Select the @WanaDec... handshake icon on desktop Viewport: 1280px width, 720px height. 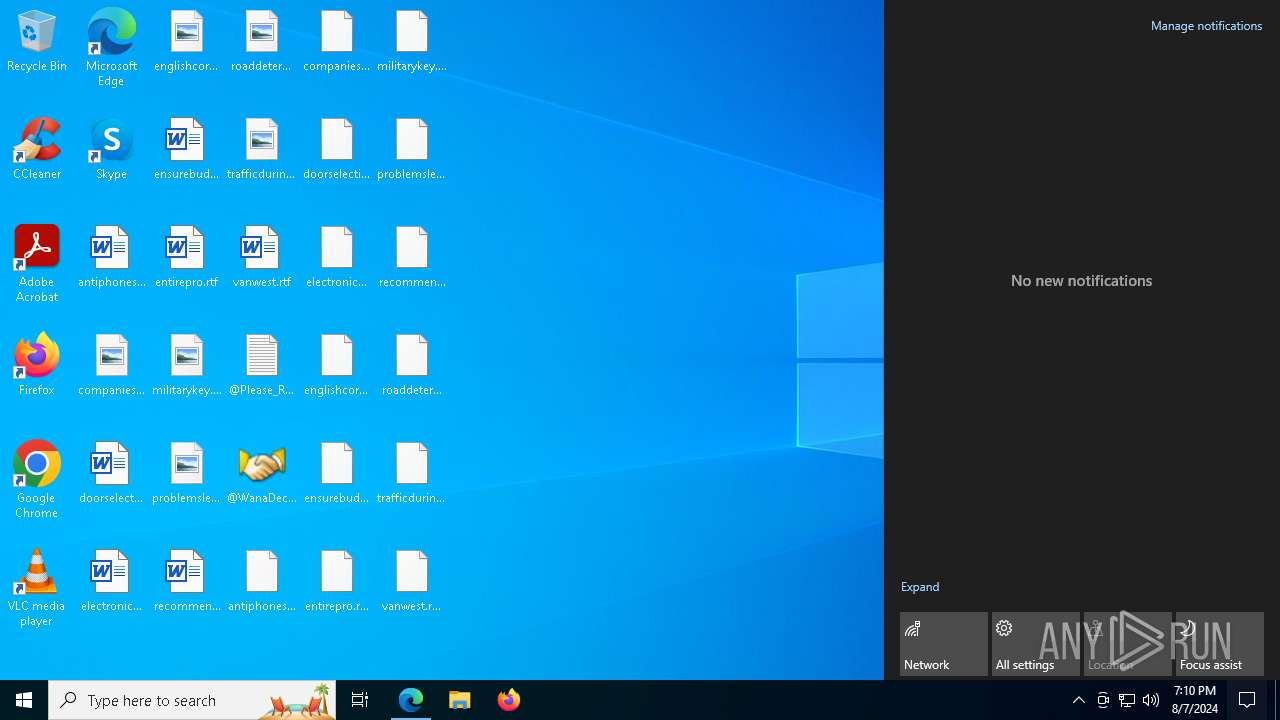[x=262, y=474]
